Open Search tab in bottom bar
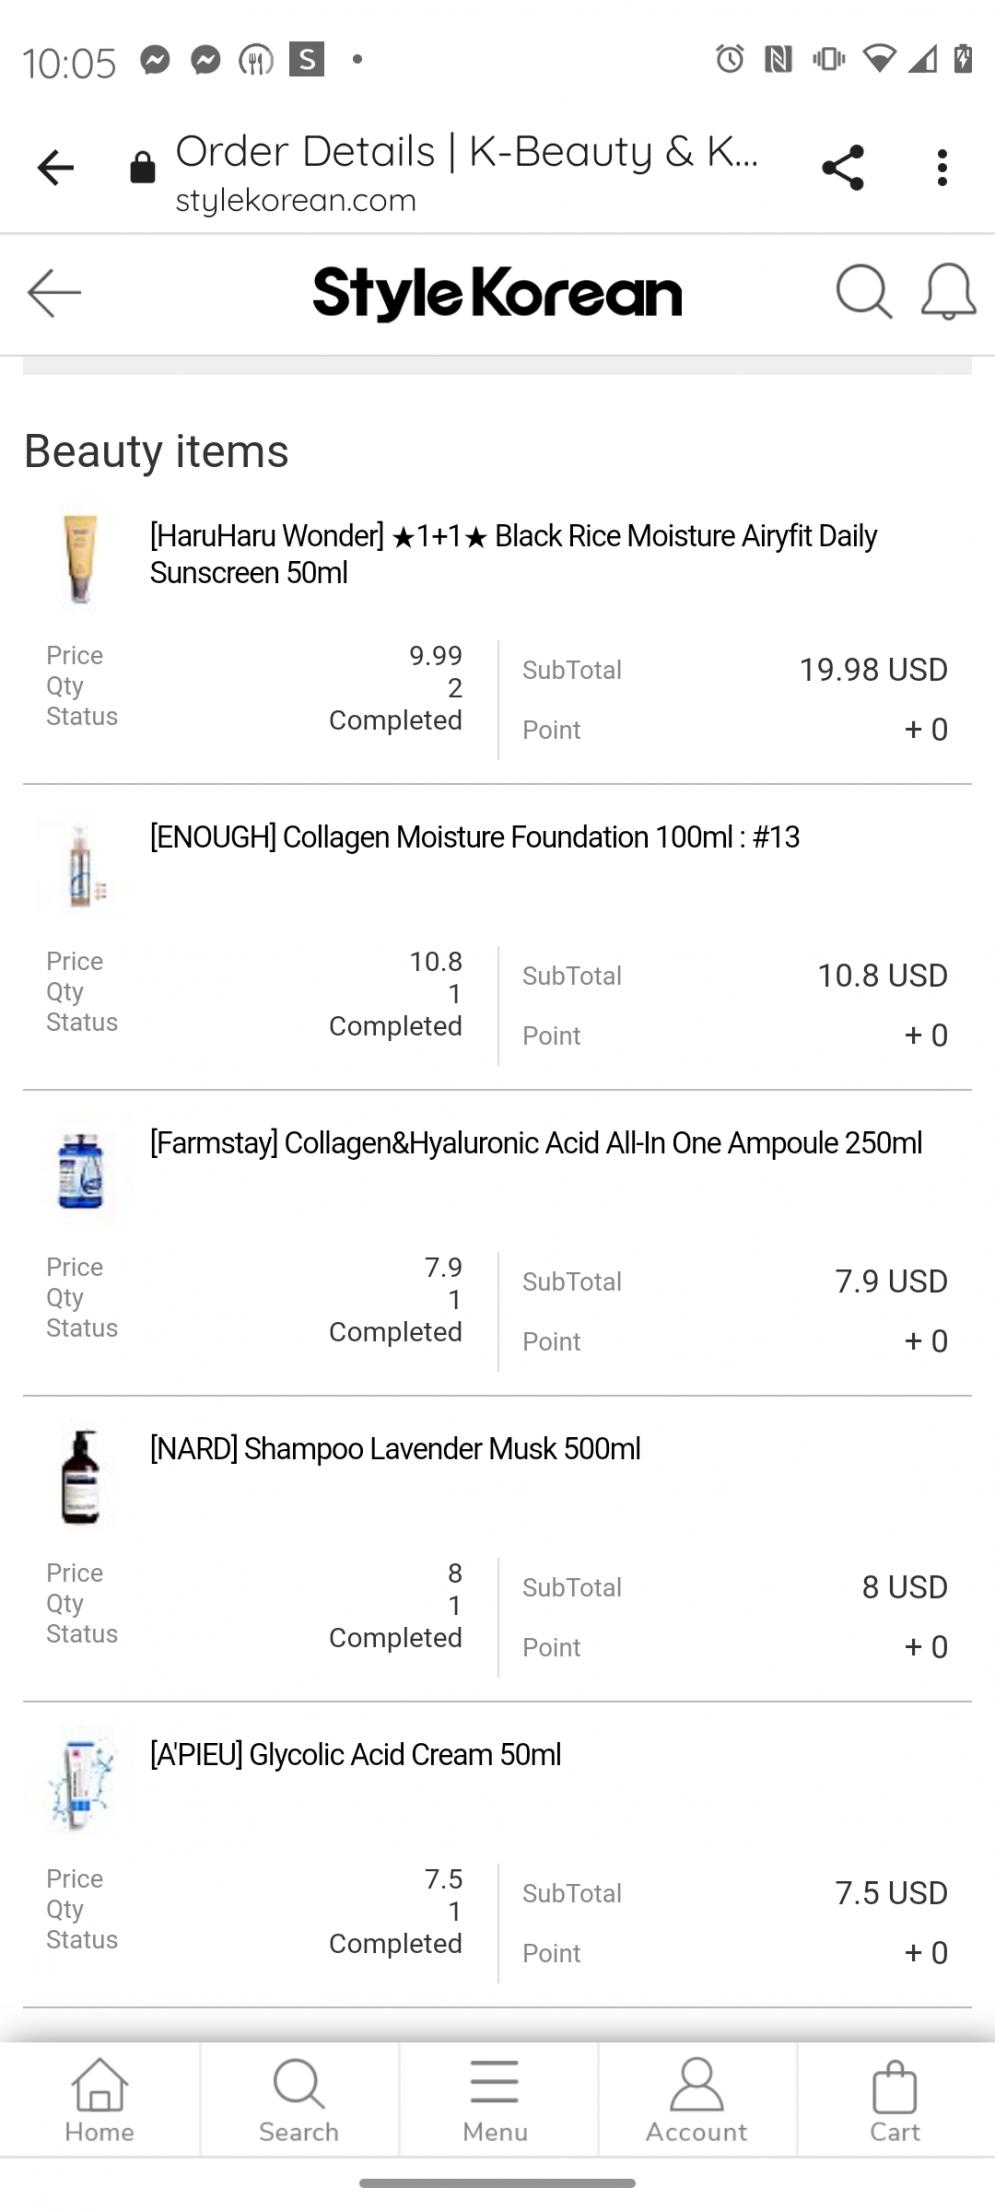Image resolution: width=995 pixels, height=2211 pixels. (298, 2100)
